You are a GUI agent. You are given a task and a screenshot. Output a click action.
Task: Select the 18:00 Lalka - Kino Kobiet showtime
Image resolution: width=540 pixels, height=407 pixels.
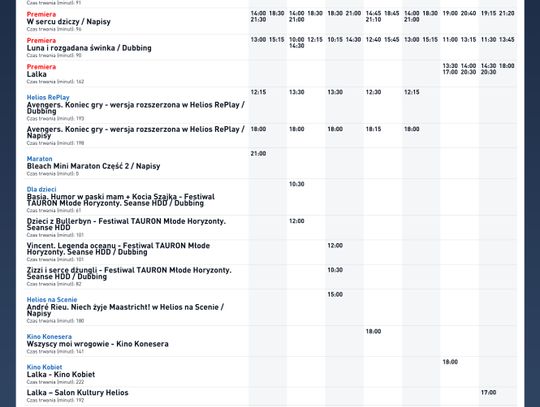click(450, 362)
